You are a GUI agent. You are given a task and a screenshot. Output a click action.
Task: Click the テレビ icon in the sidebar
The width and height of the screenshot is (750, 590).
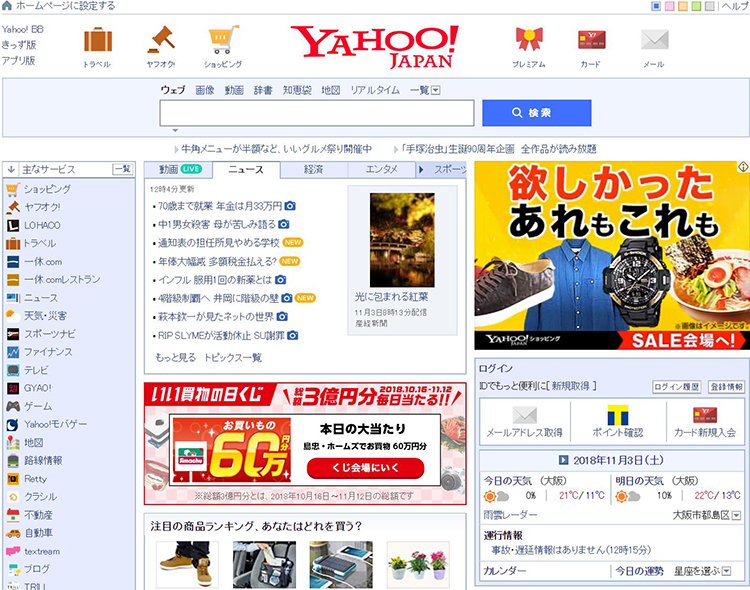(13, 370)
